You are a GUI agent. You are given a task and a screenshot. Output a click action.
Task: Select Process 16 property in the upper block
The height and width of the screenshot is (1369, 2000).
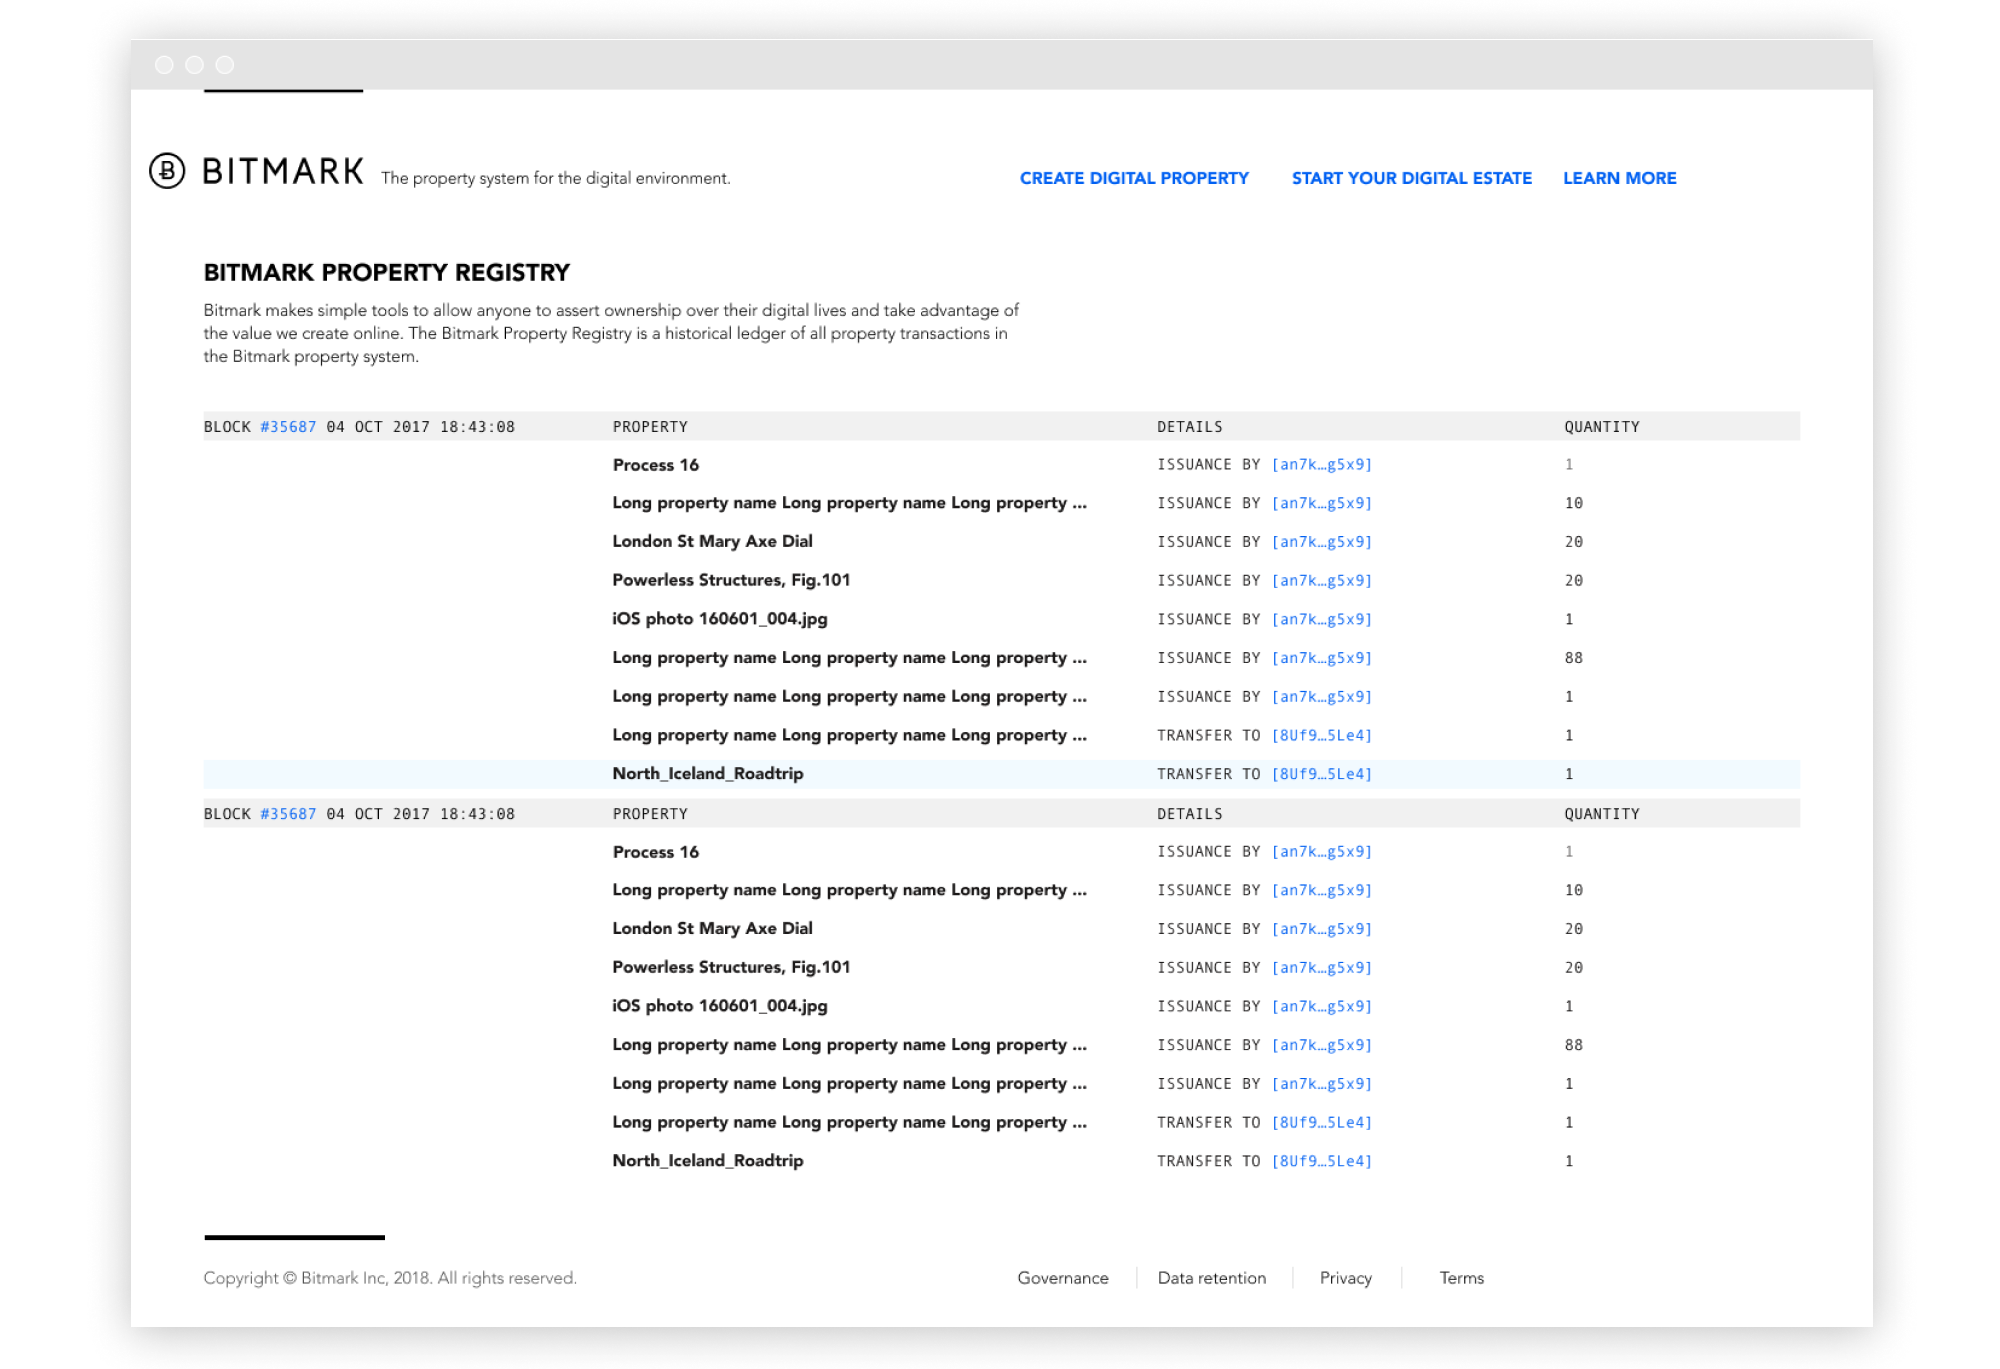click(x=656, y=465)
